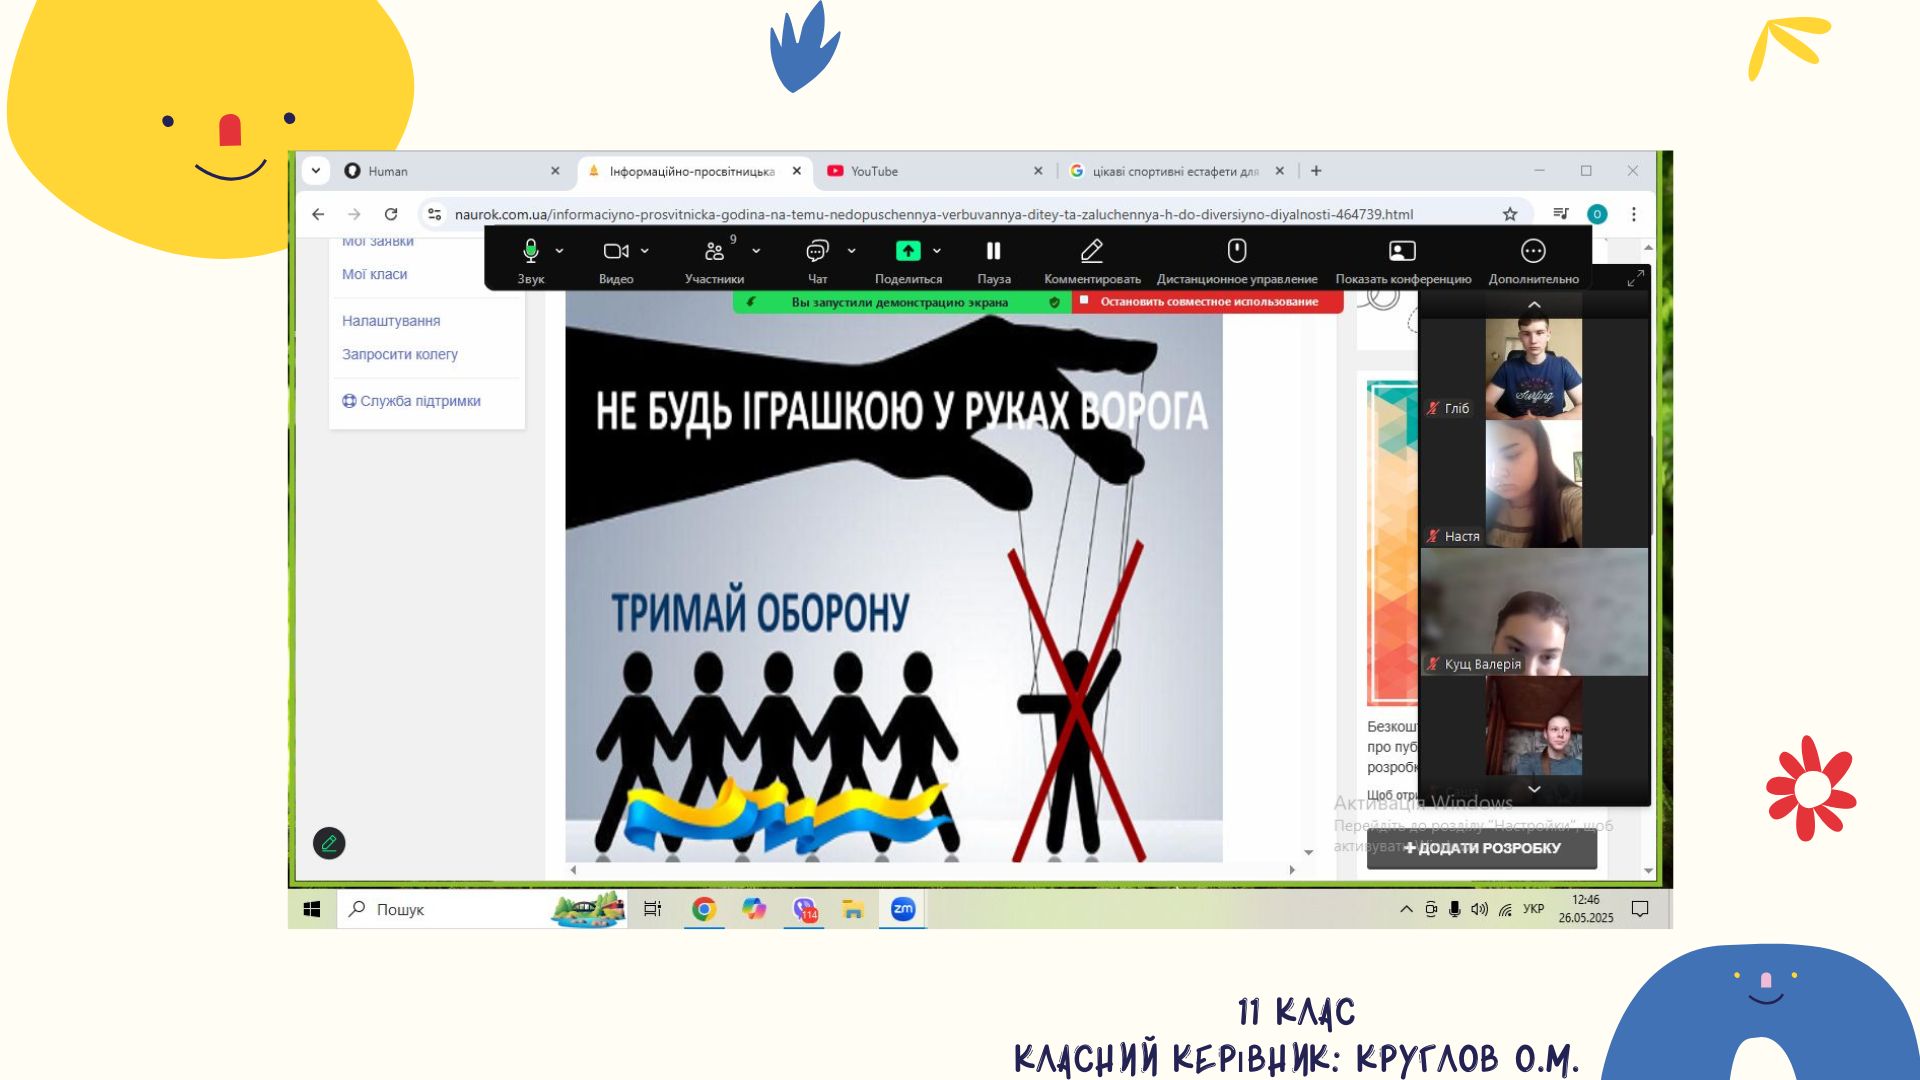The image size is (1920, 1080).
Task: Expand share options arrow
Action: tap(937, 251)
